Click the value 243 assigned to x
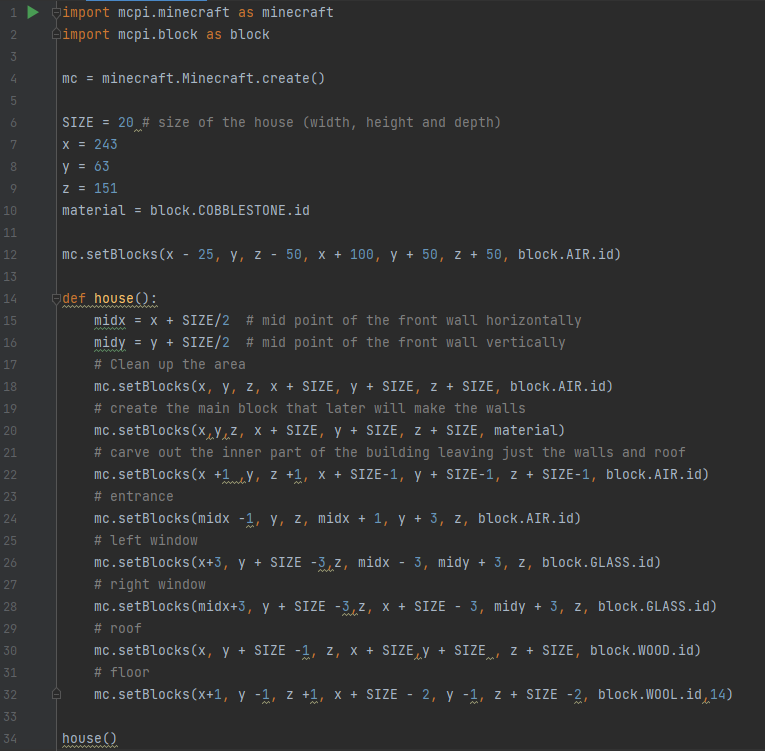Viewport: 765px width, 751px height. coord(105,144)
